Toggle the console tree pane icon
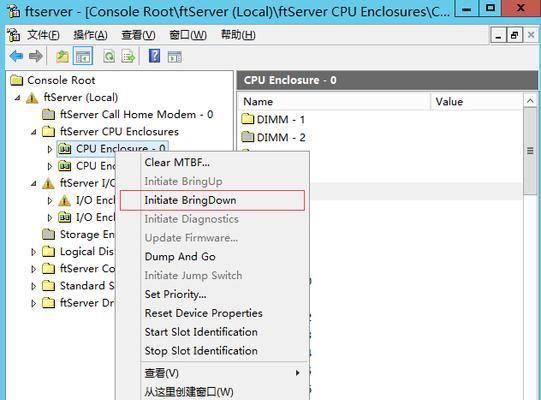The width and height of the screenshot is (541, 400). pyautogui.click(x=83, y=56)
